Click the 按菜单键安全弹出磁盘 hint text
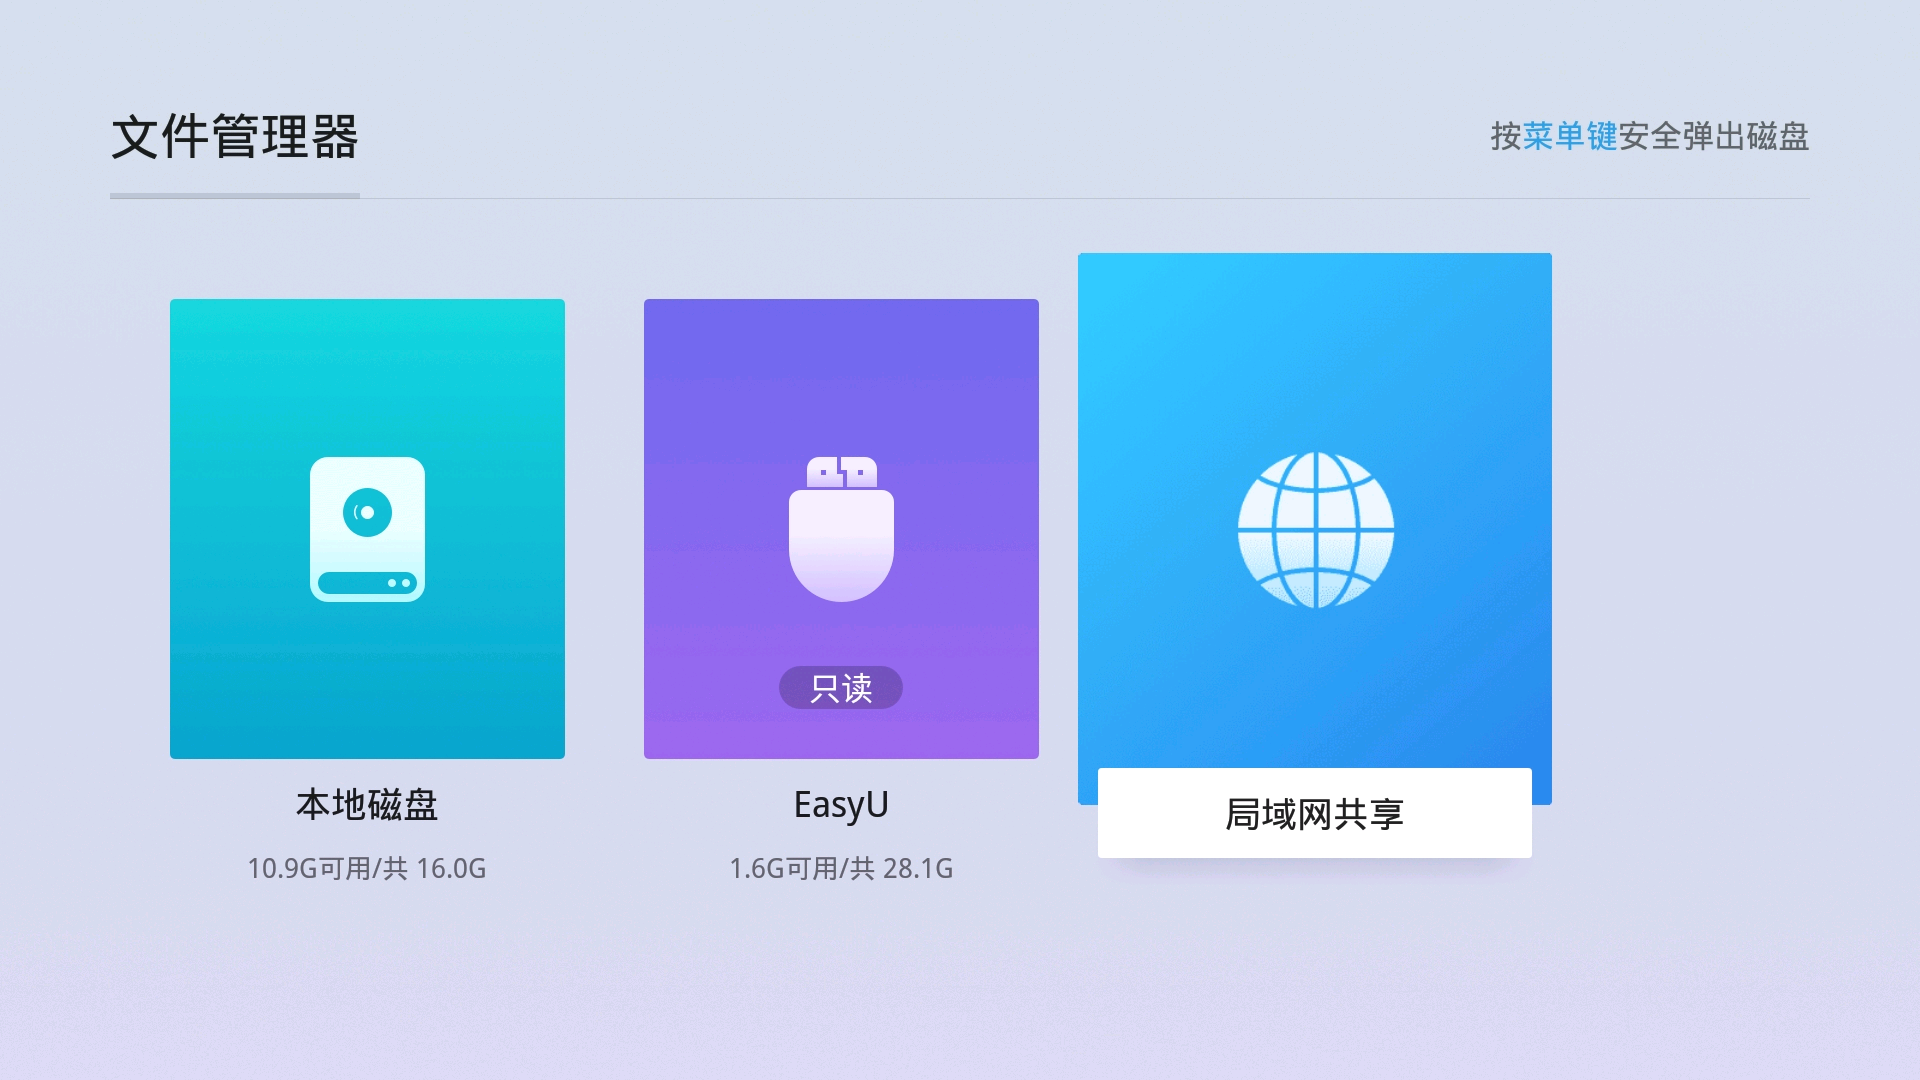The width and height of the screenshot is (1920, 1080). click(x=1650, y=136)
